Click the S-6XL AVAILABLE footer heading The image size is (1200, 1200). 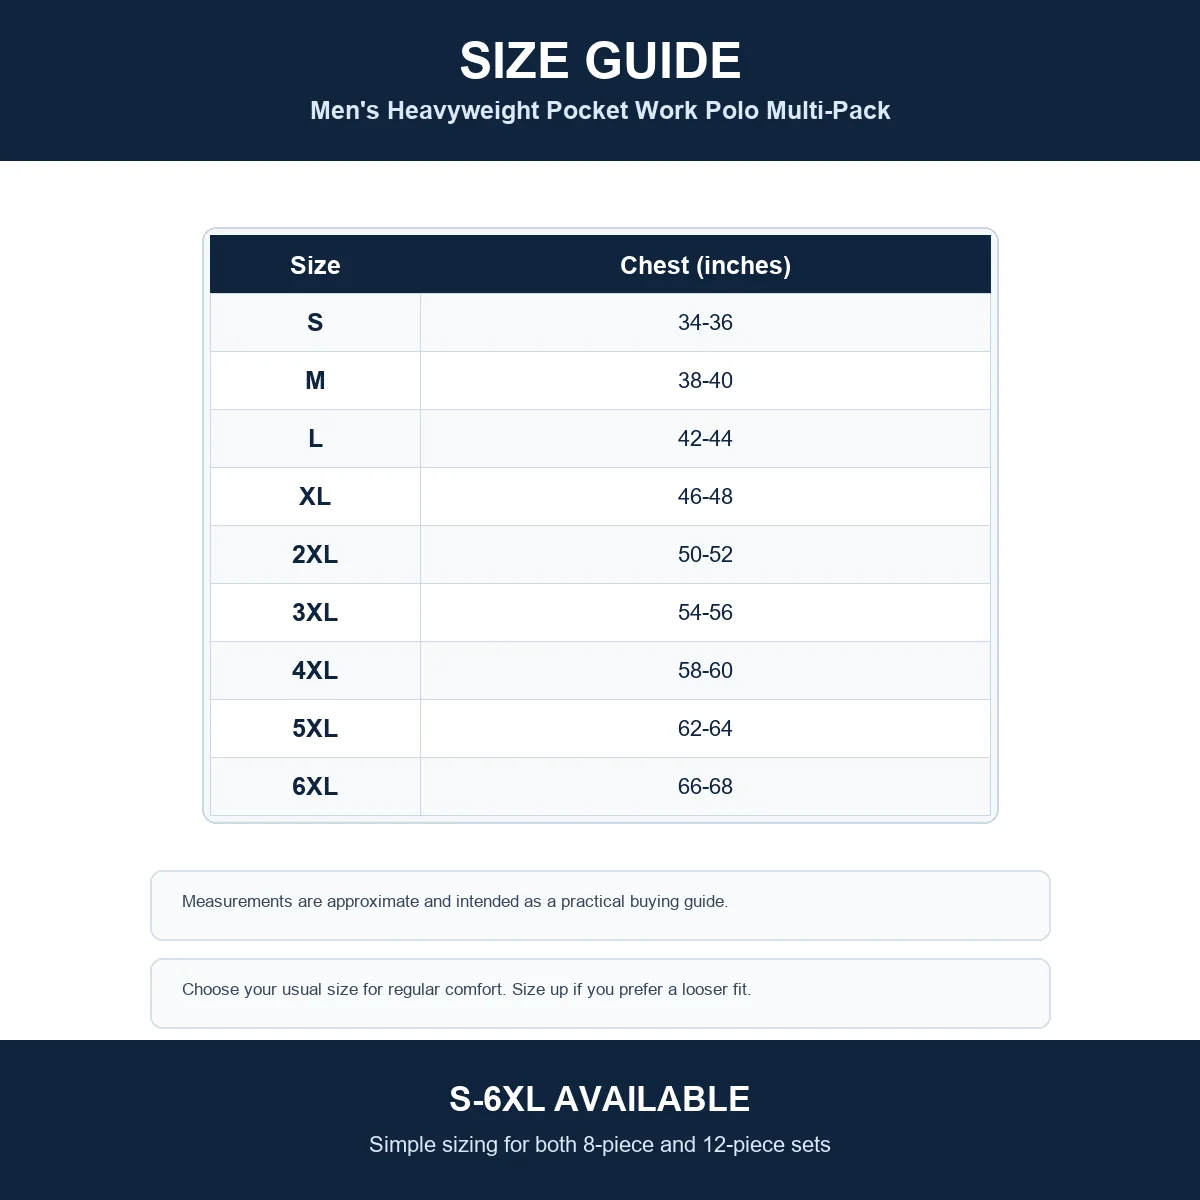tap(600, 1099)
